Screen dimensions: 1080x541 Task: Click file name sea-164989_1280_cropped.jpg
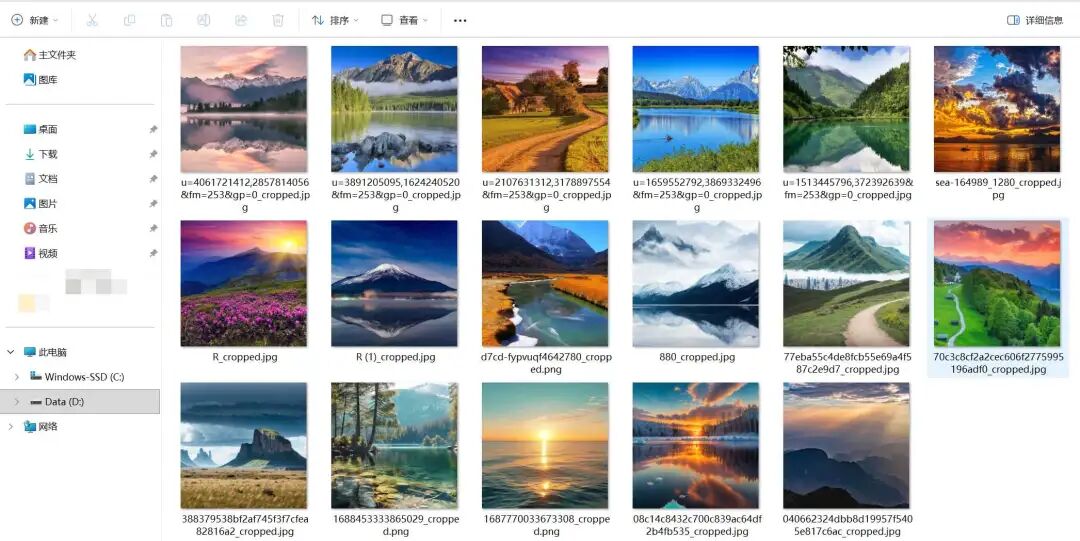[x=997, y=189]
